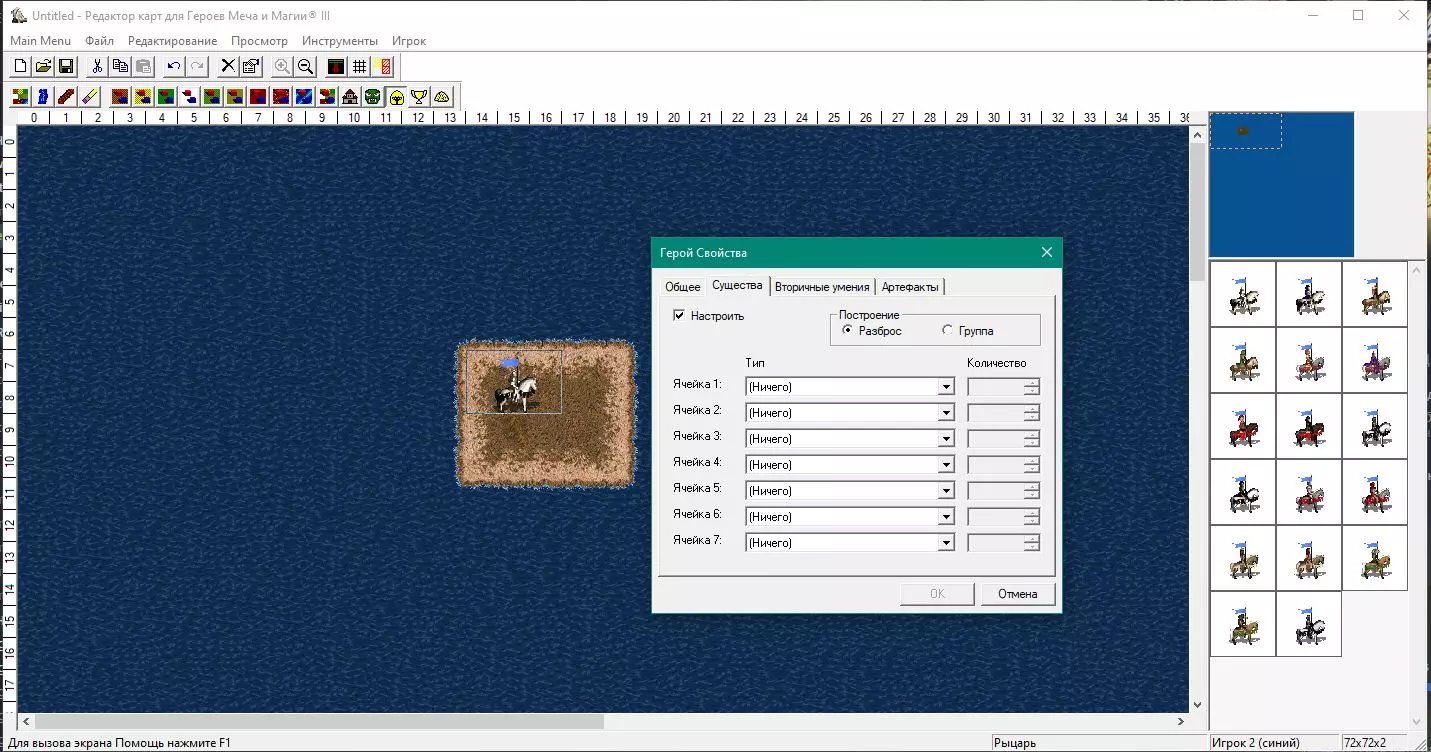The height and width of the screenshot is (752, 1431).
Task: Open the heroes palette with the yellow helmet icon
Action: pos(396,97)
